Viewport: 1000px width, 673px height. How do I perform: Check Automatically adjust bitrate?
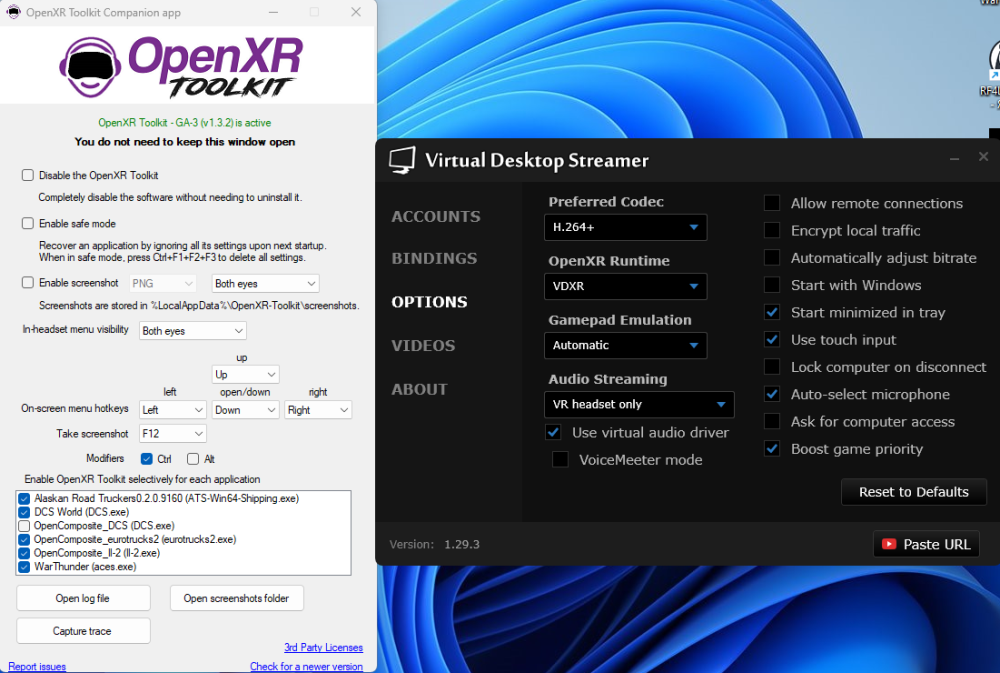(x=772, y=258)
